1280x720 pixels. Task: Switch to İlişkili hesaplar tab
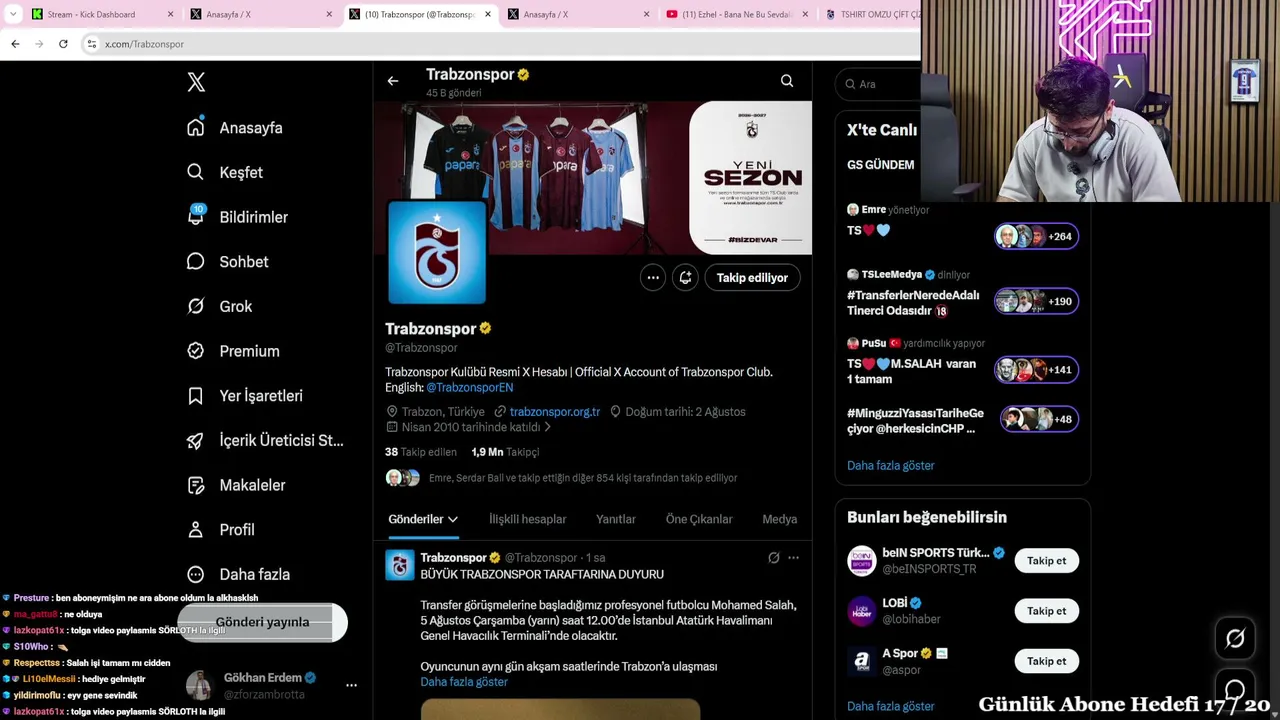pyautogui.click(x=527, y=519)
